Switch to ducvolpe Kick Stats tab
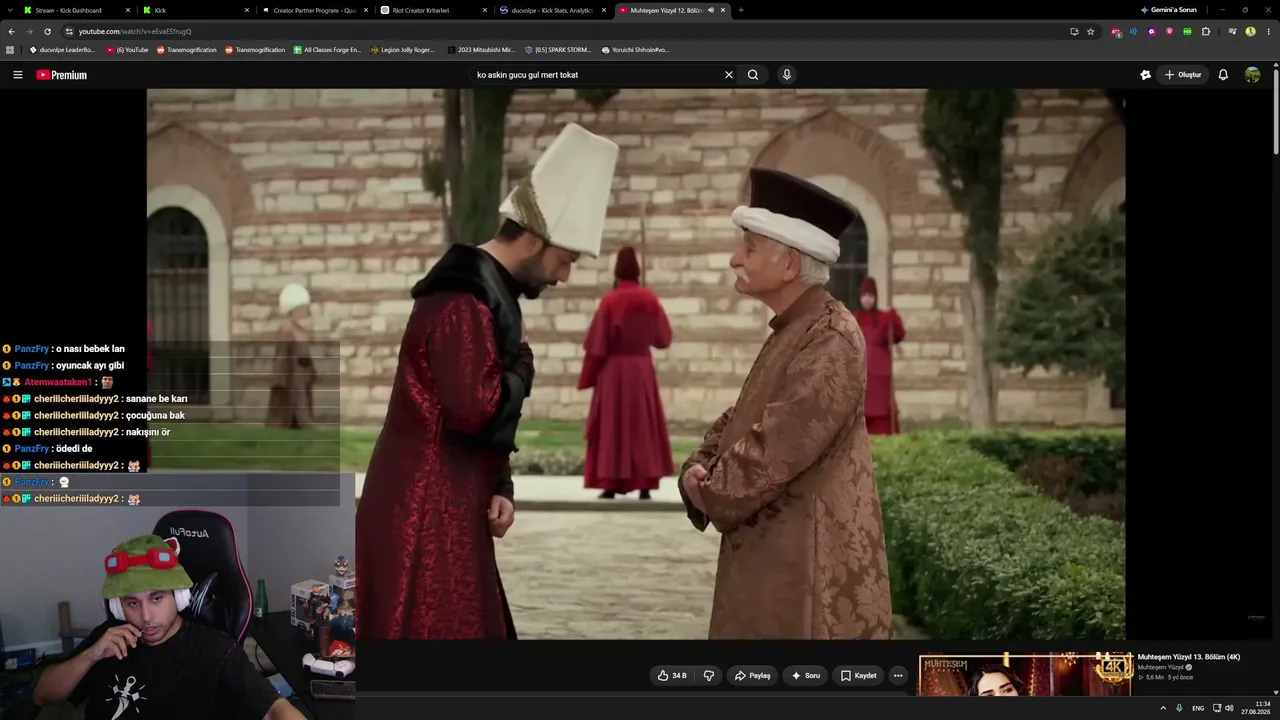The image size is (1280, 720). [x=552, y=10]
